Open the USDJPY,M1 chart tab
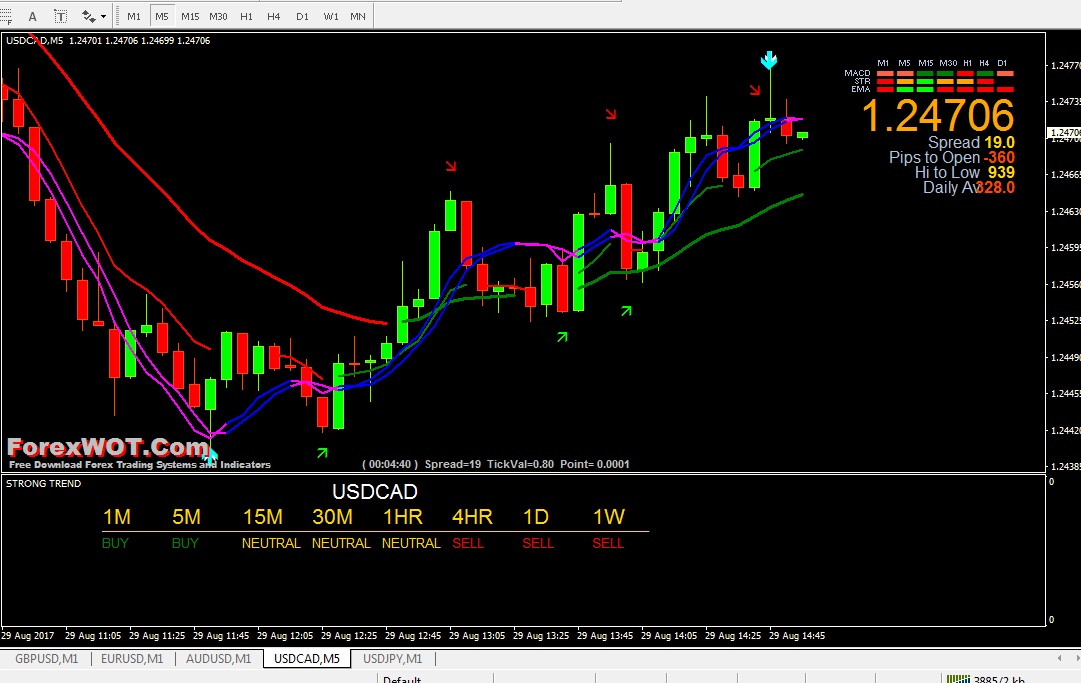Screen dimensions: 1081x683 pyautogui.click(x=392, y=659)
